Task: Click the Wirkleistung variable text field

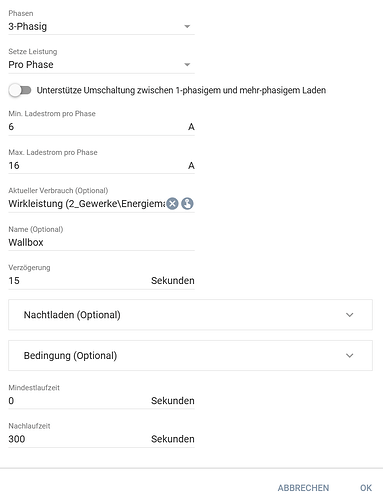Action: [x=87, y=203]
